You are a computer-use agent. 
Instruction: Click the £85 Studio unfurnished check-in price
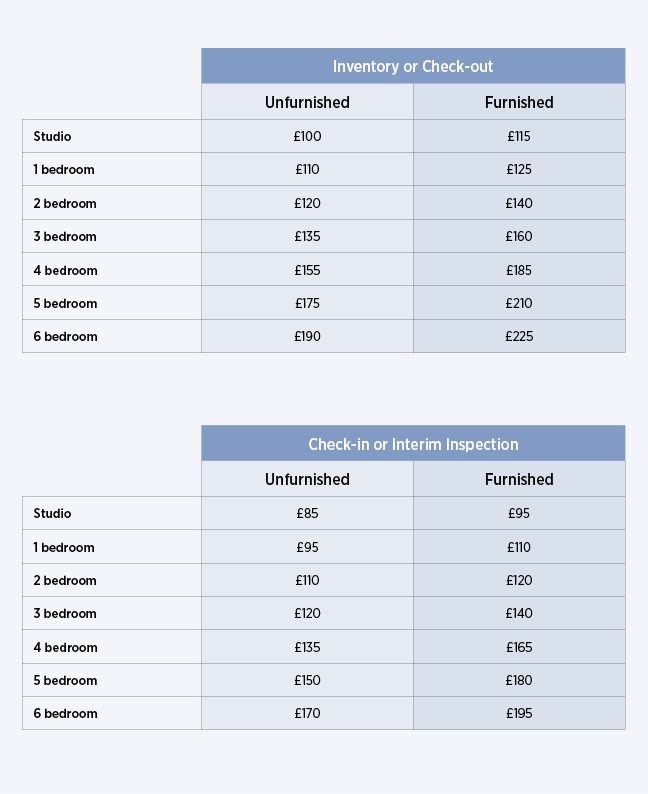coord(307,513)
